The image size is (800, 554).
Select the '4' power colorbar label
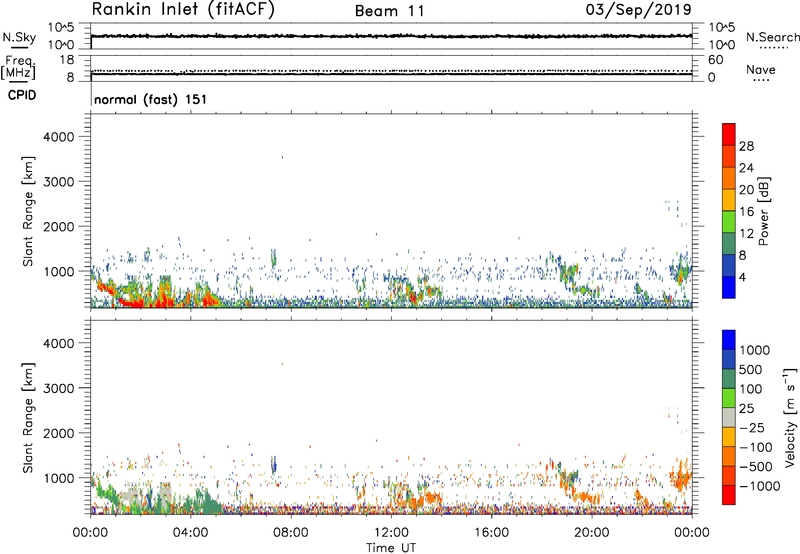(743, 277)
